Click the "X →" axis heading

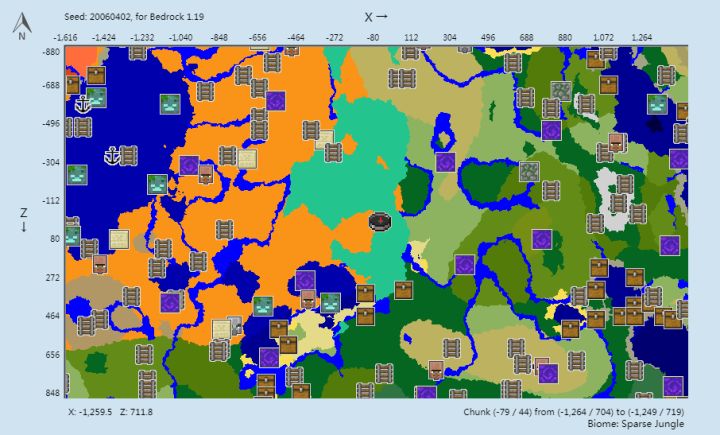point(376,17)
